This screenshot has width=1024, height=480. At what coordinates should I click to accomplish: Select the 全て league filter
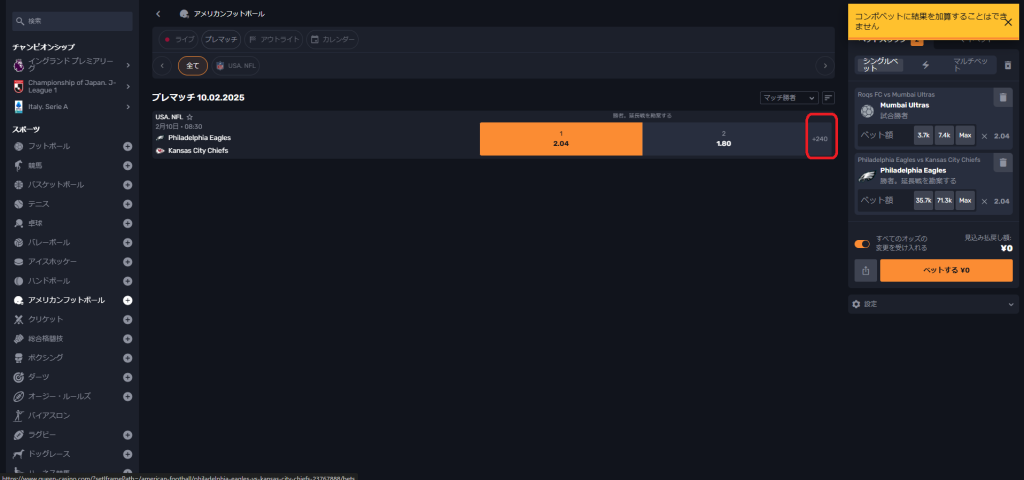(x=193, y=65)
